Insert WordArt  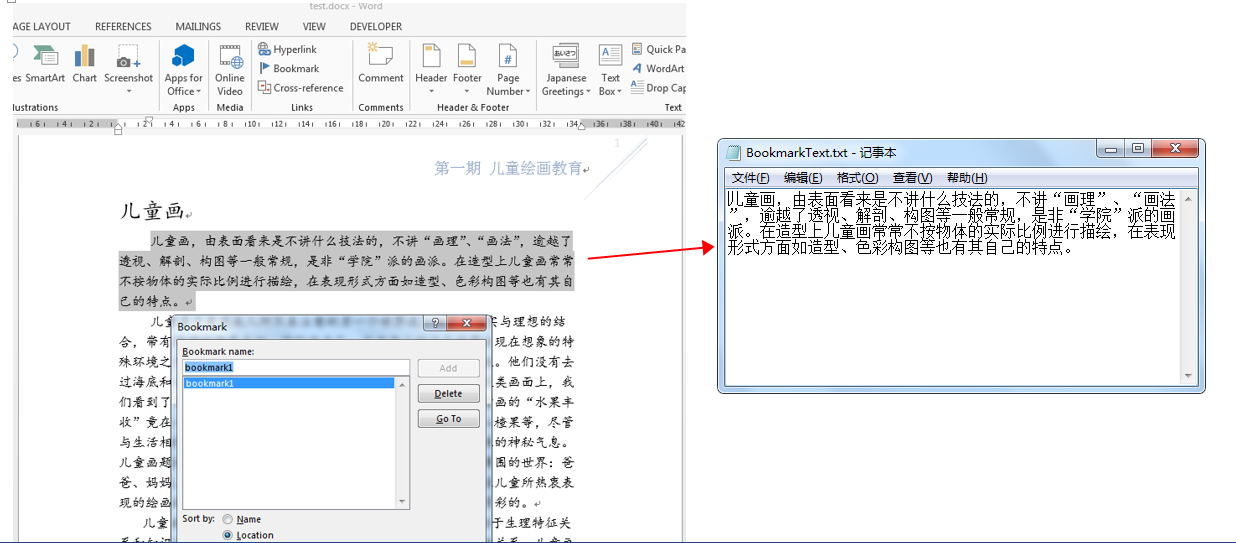[x=659, y=68]
